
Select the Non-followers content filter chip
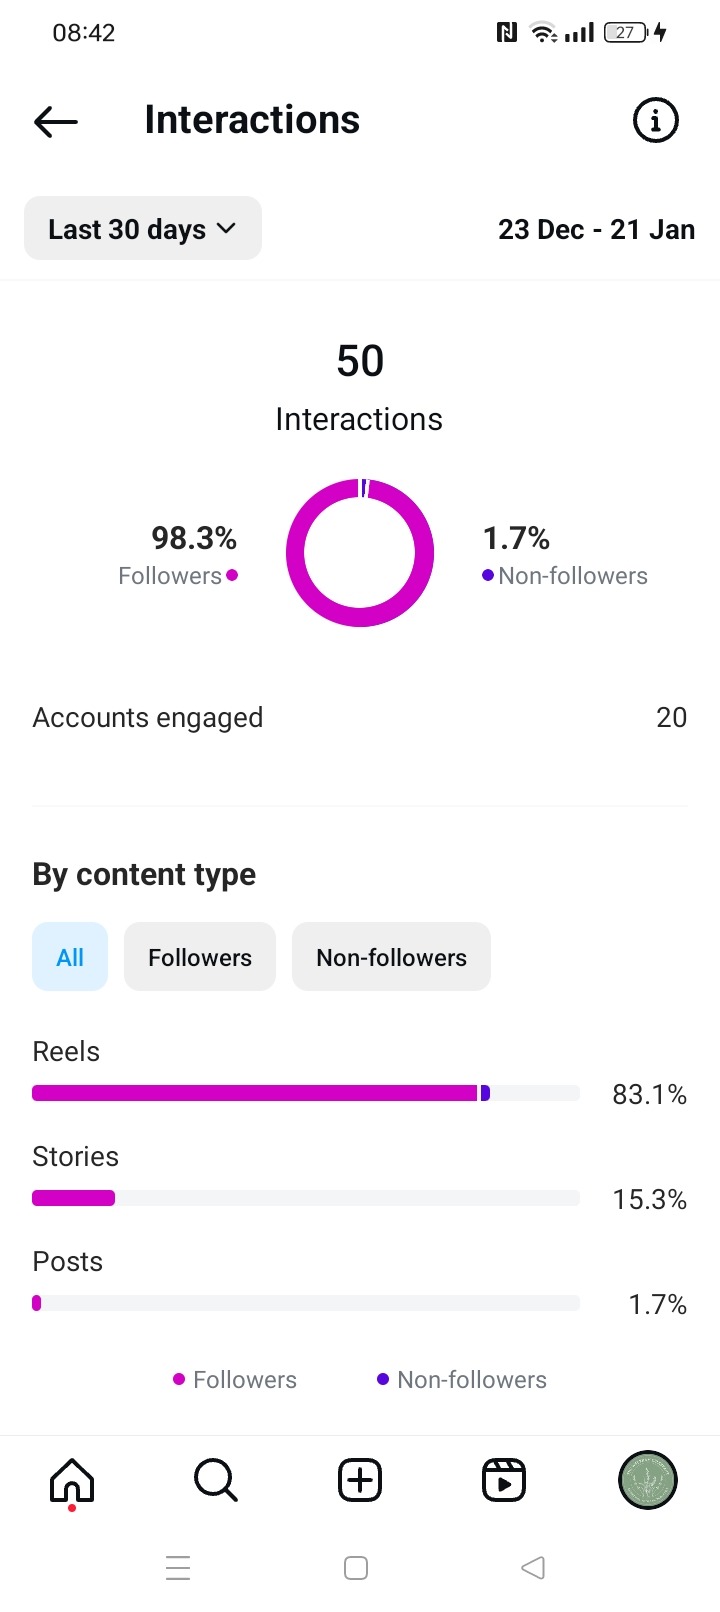pos(391,957)
